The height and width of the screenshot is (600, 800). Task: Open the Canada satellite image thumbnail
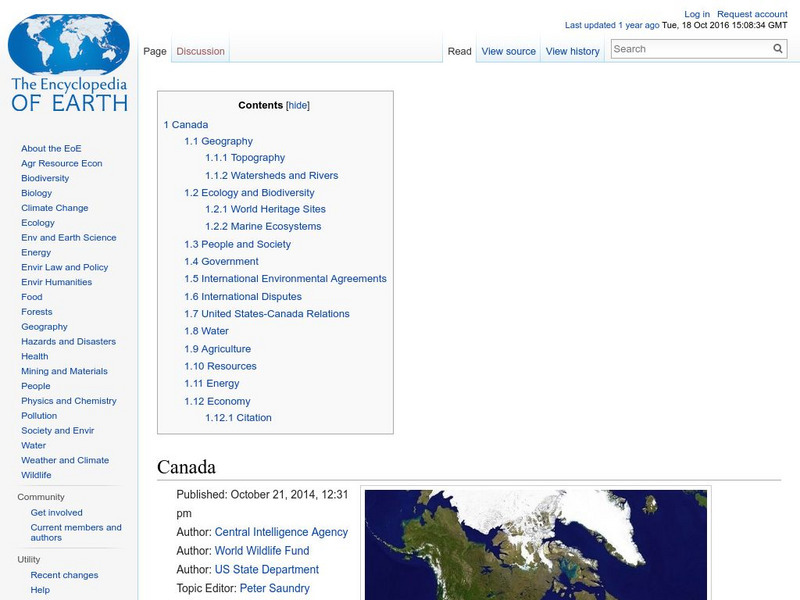(x=536, y=544)
